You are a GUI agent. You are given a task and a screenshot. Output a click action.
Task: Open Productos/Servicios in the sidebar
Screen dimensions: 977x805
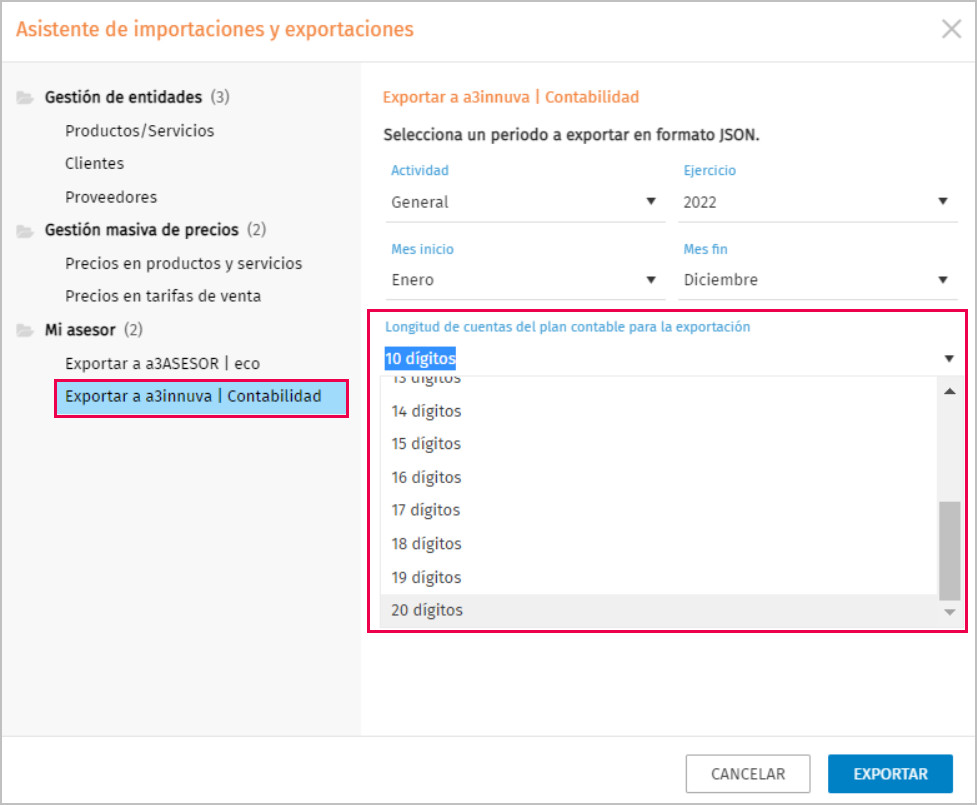click(140, 131)
